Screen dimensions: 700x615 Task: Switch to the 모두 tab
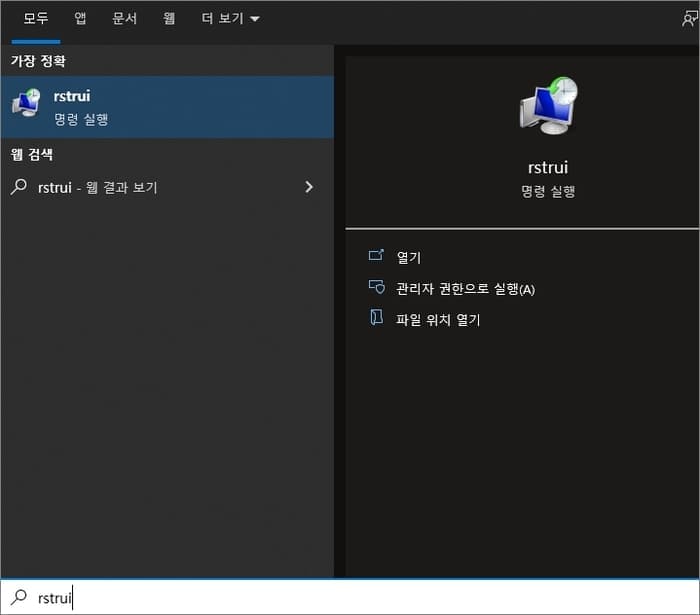(x=36, y=18)
